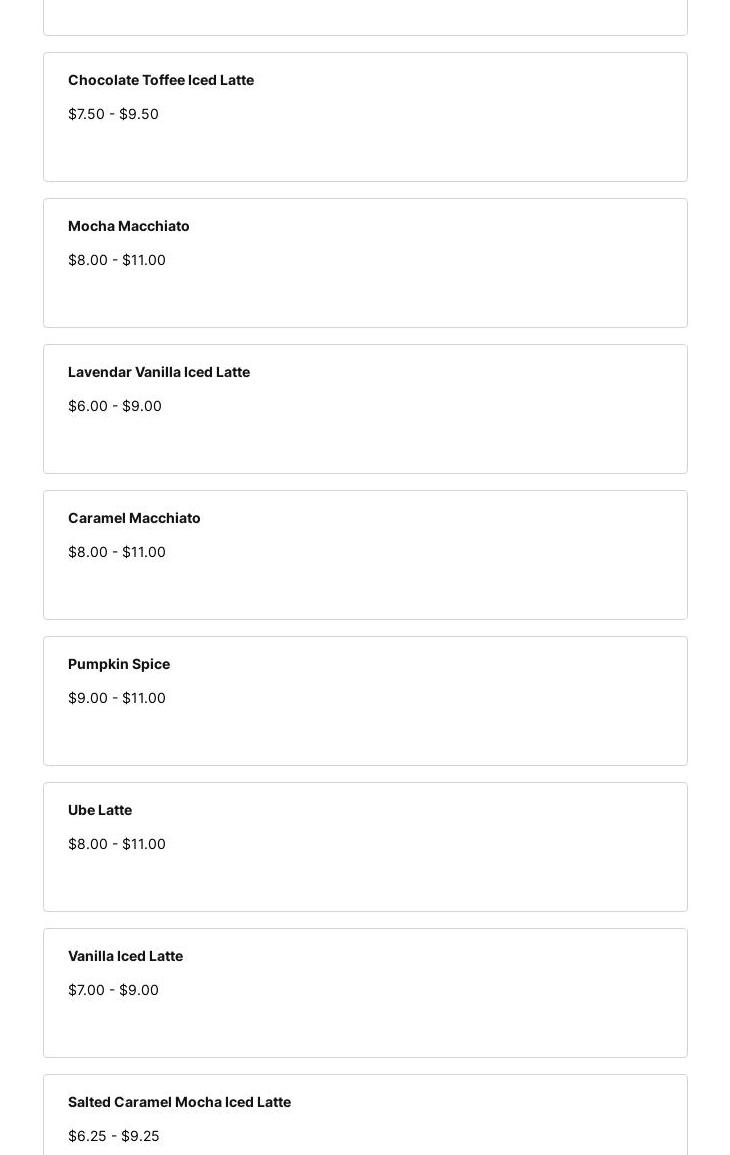Open the Caramel Macchiato item
Viewport: 730px width, 1155px height.
click(x=134, y=518)
